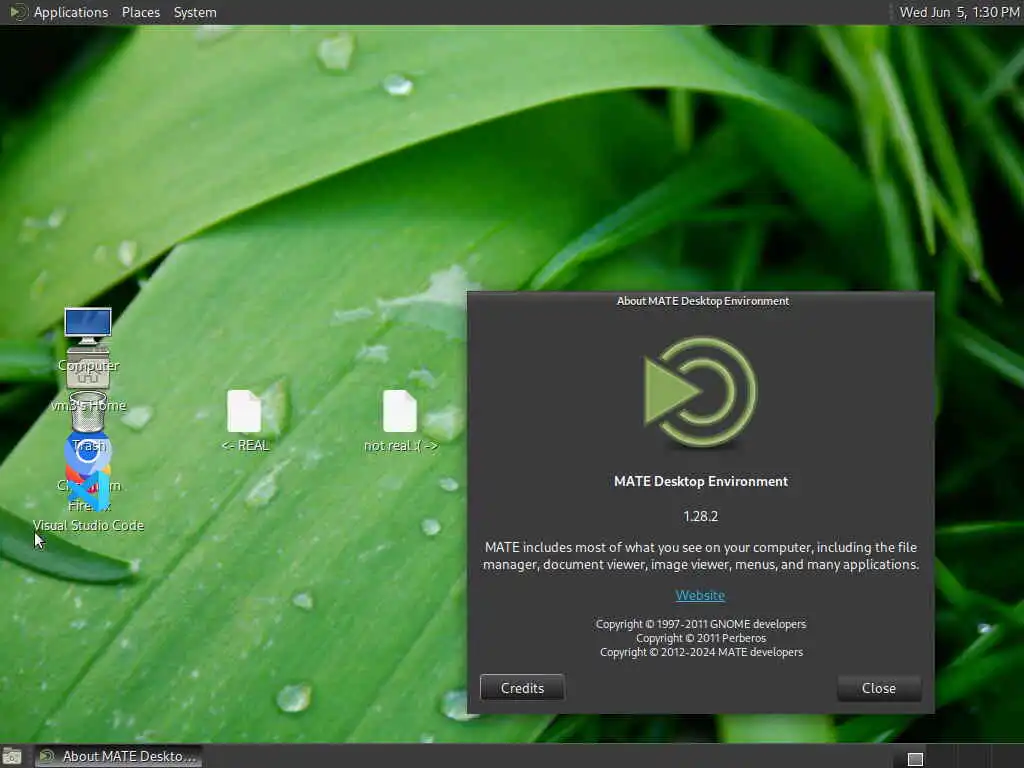Click the large MATE logo in About dialog
The width and height of the screenshot is (1024, 768).
(x=700, y=392)
